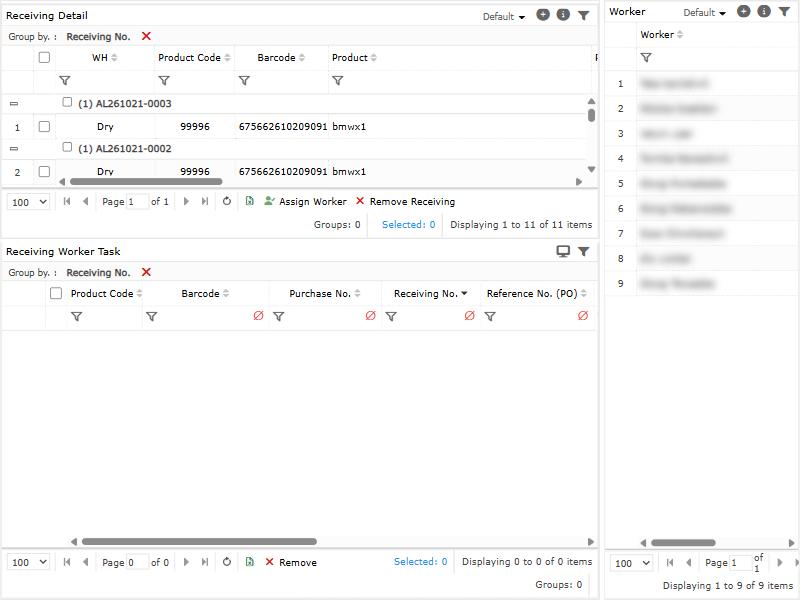Open page size dropdown in Receiving Detail
Viewport: 800px width, 600px height.
[29, 202]
